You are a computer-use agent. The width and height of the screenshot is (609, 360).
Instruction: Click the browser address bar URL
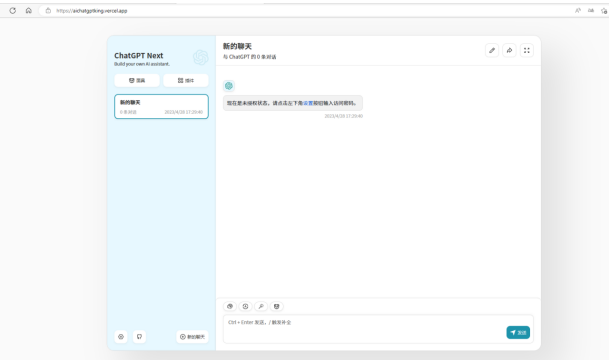coord(92,11)
